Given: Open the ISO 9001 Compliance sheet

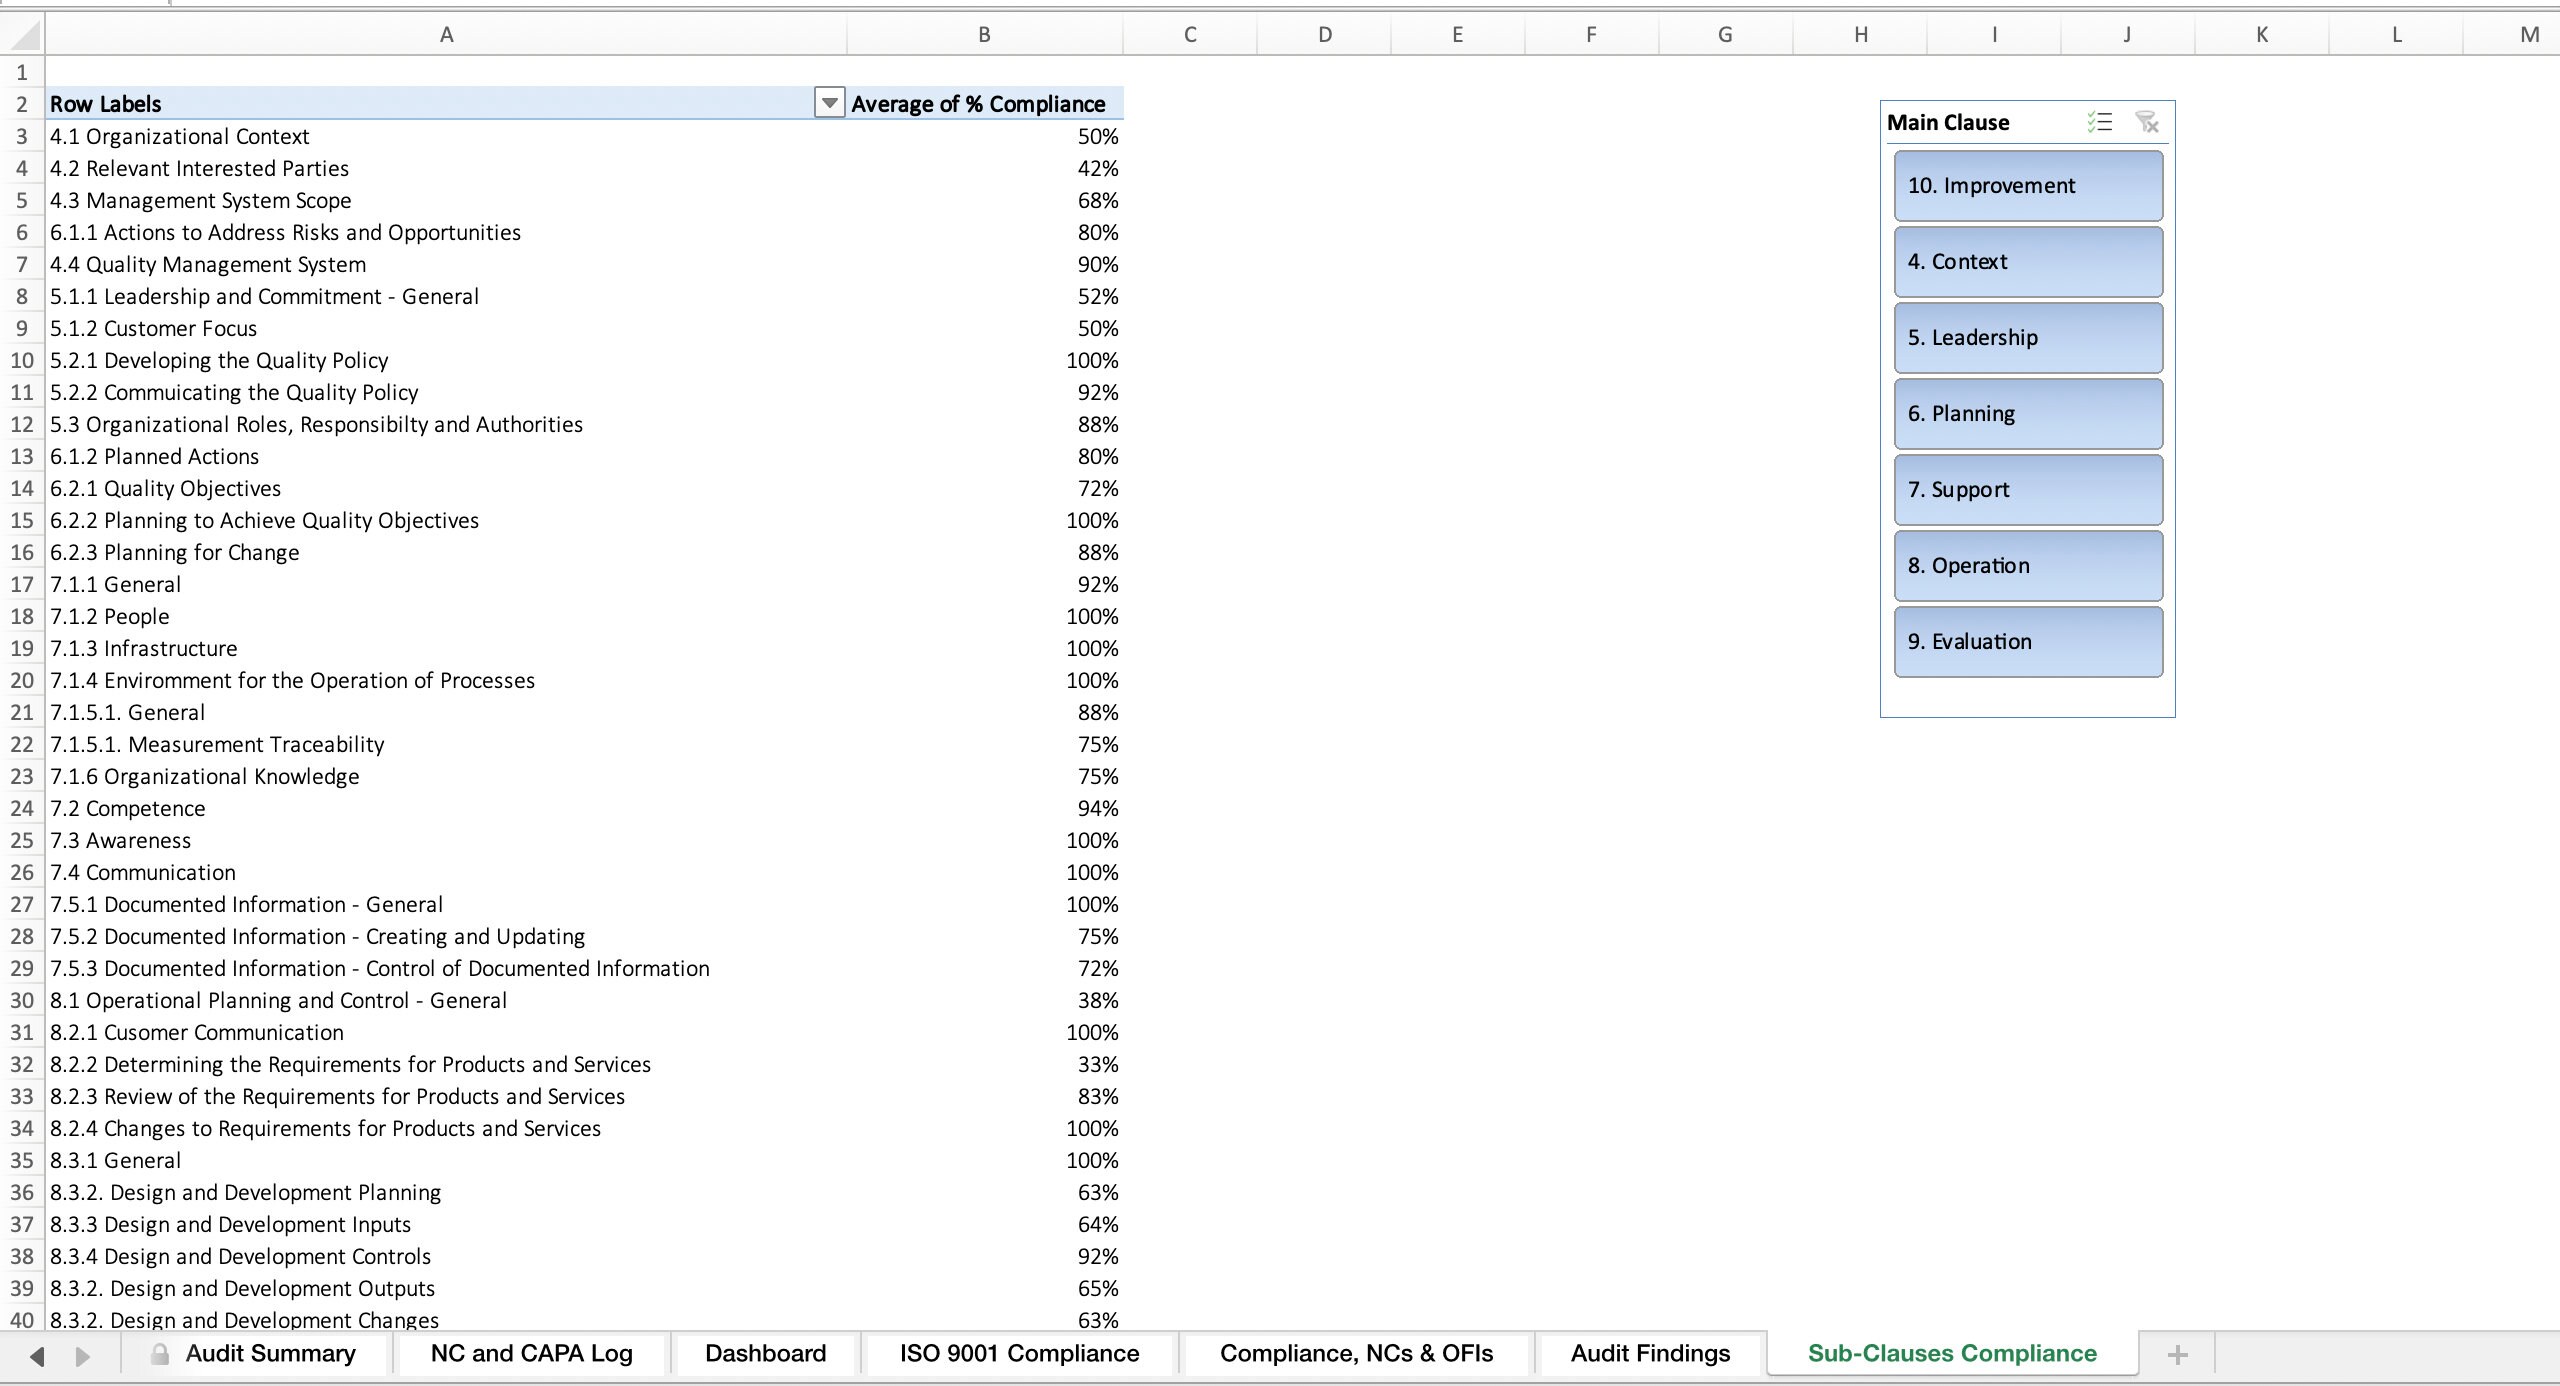Looking at the screenshot, I should coord(1019,1353).
